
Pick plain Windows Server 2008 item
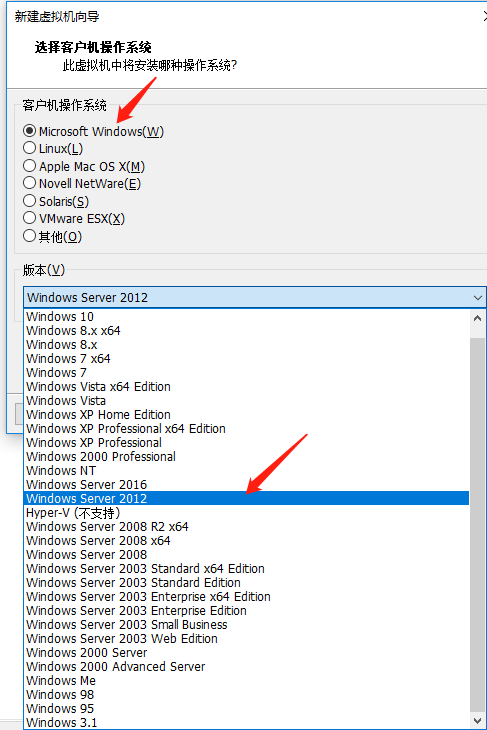tap(246, 554)
